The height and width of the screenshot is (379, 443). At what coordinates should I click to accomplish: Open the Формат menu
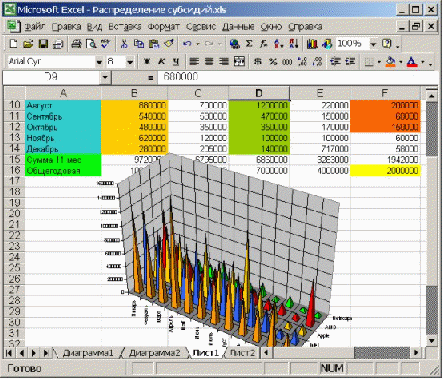[164, 27]
